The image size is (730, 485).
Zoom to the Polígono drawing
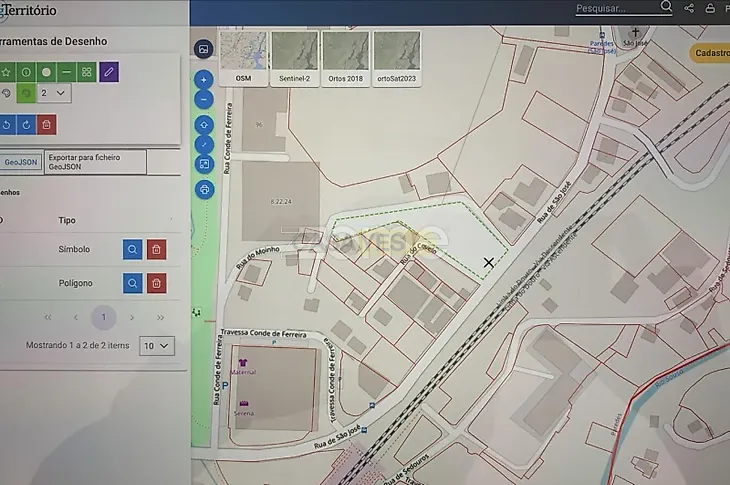133,283
